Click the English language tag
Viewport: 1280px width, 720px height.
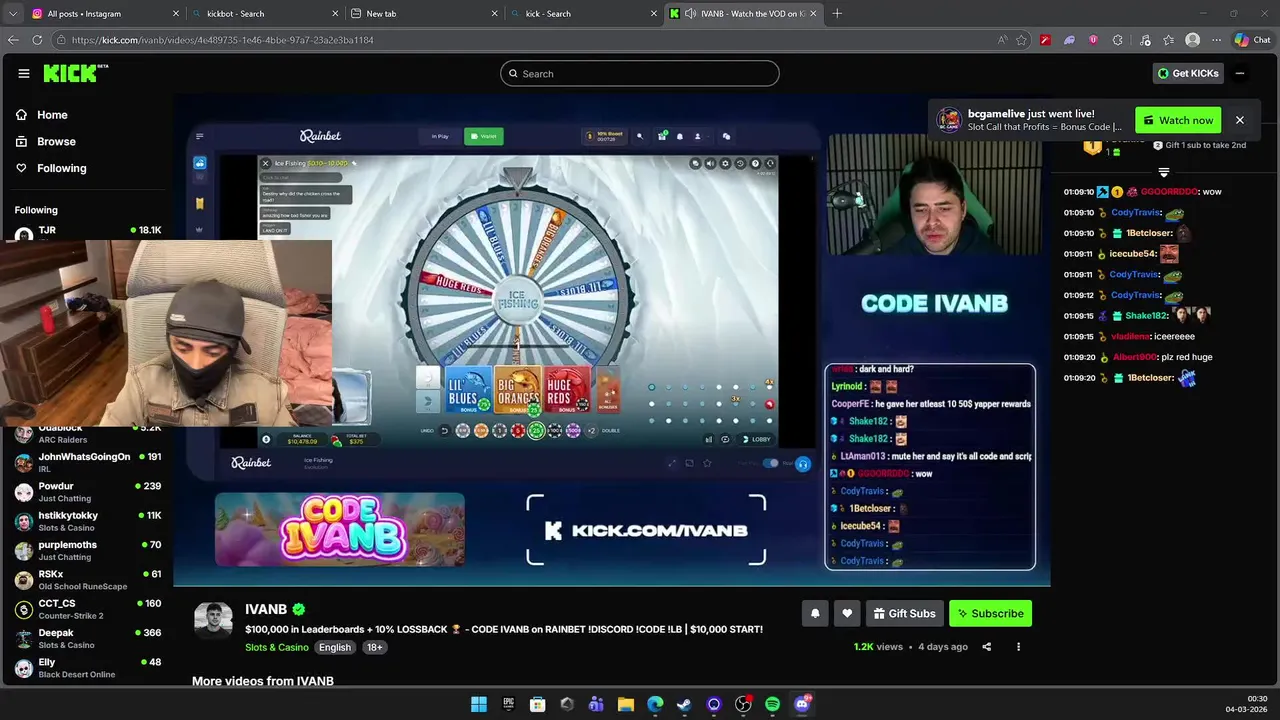[335, 647]
